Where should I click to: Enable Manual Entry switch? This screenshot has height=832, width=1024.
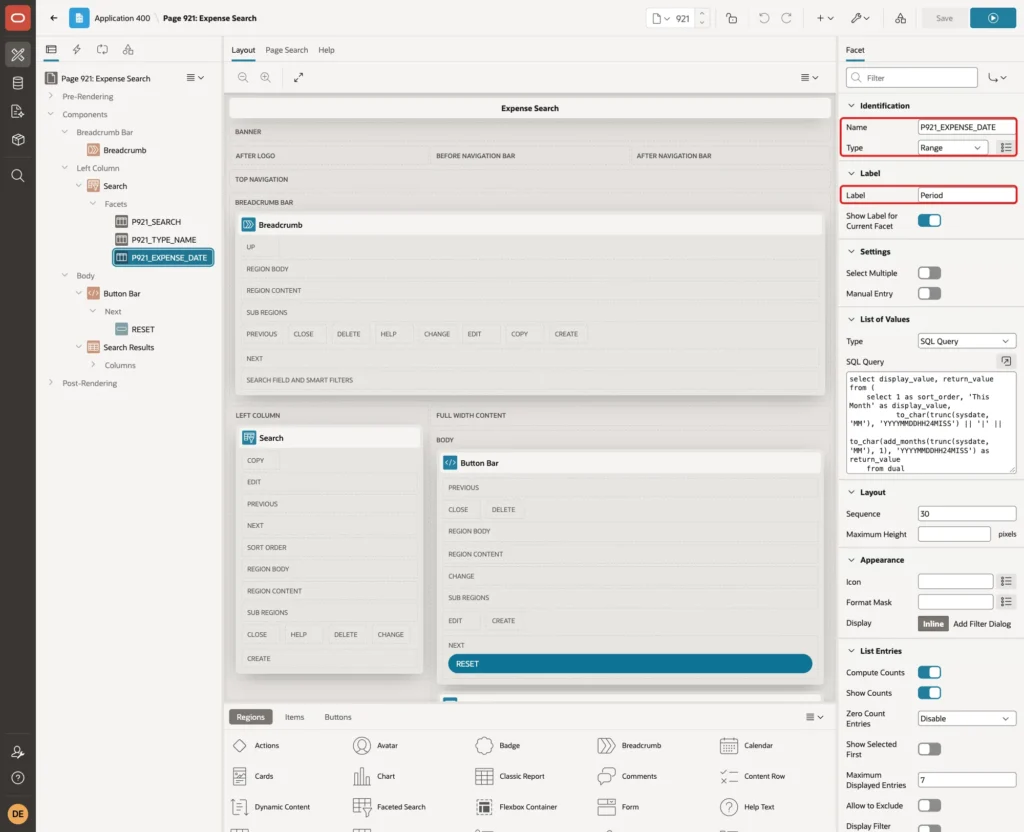click(x=929, y=294)
